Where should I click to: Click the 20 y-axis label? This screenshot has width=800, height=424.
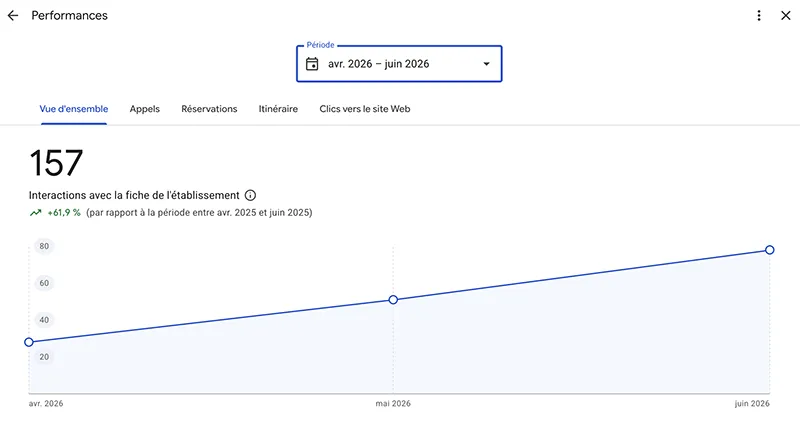pos(44,357)
